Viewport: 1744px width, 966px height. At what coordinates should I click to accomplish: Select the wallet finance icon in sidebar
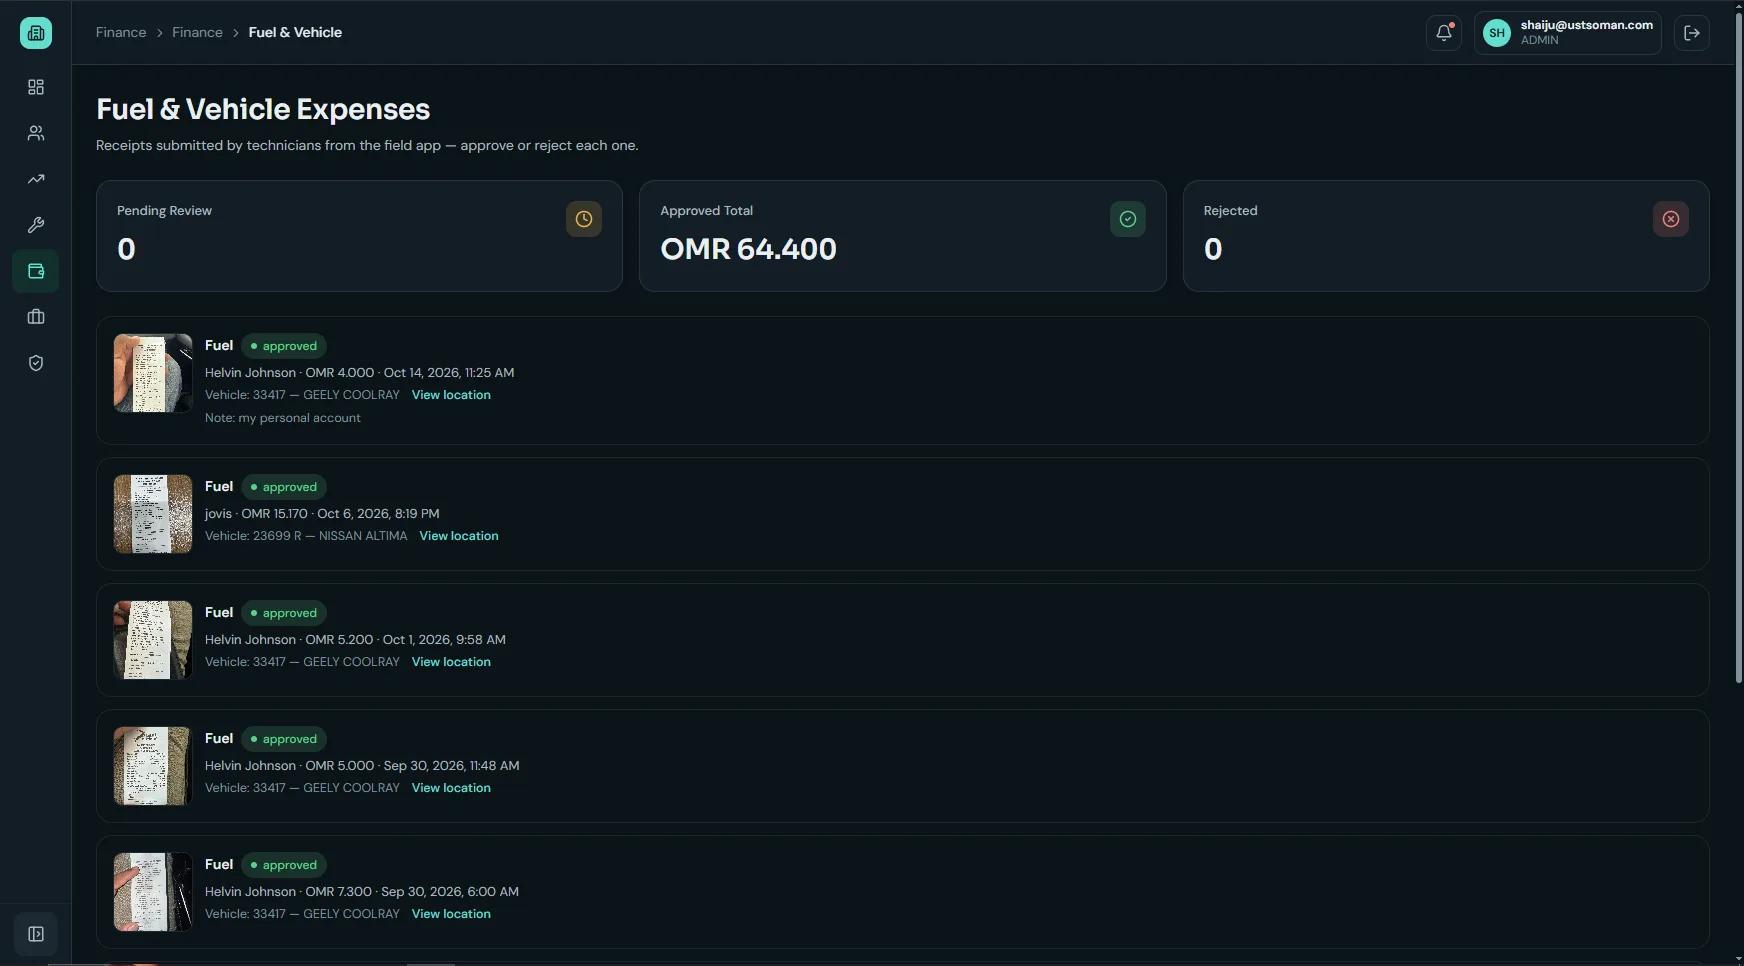(36, 271)
